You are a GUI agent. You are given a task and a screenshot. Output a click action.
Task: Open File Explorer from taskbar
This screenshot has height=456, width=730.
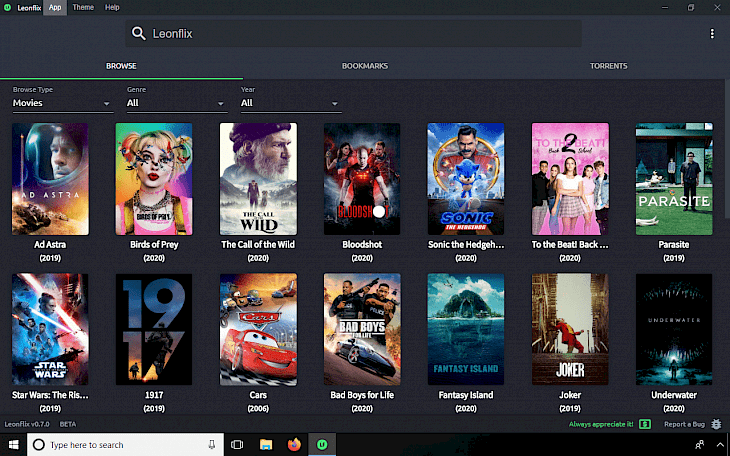pos(266,445)
